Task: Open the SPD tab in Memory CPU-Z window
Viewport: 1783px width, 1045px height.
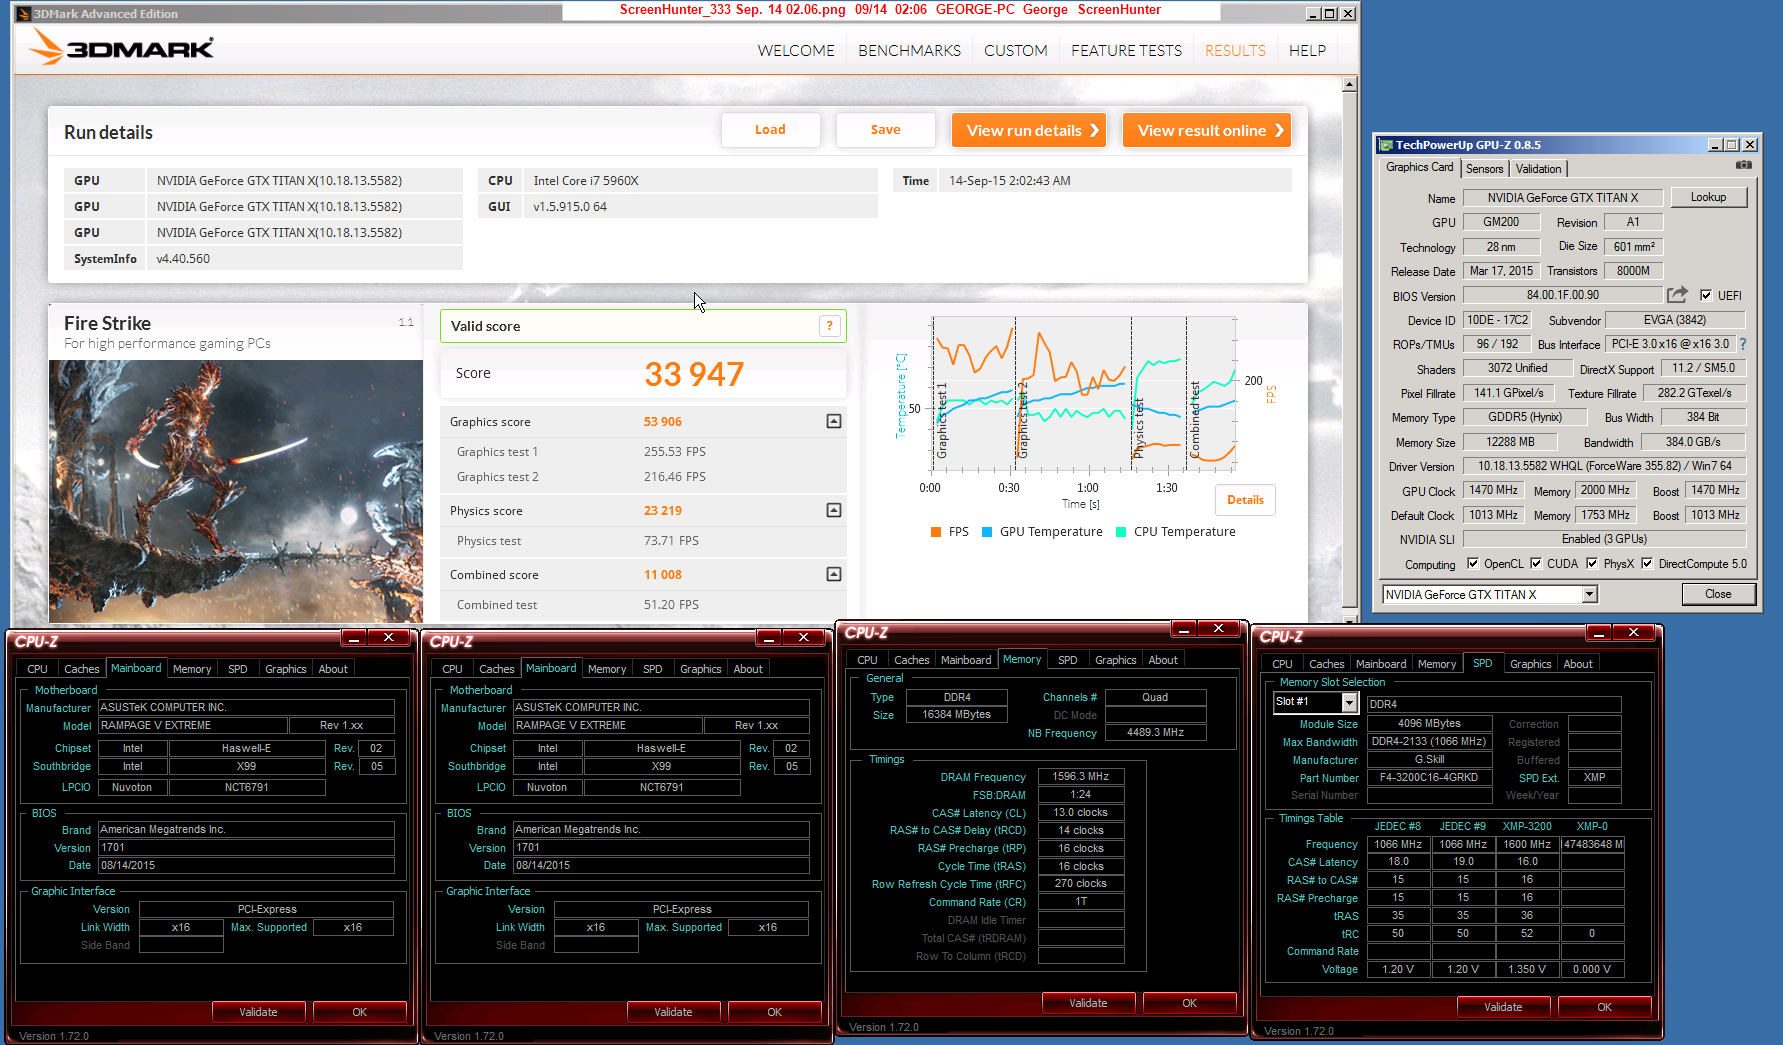Action: [x=1067, y=660]
